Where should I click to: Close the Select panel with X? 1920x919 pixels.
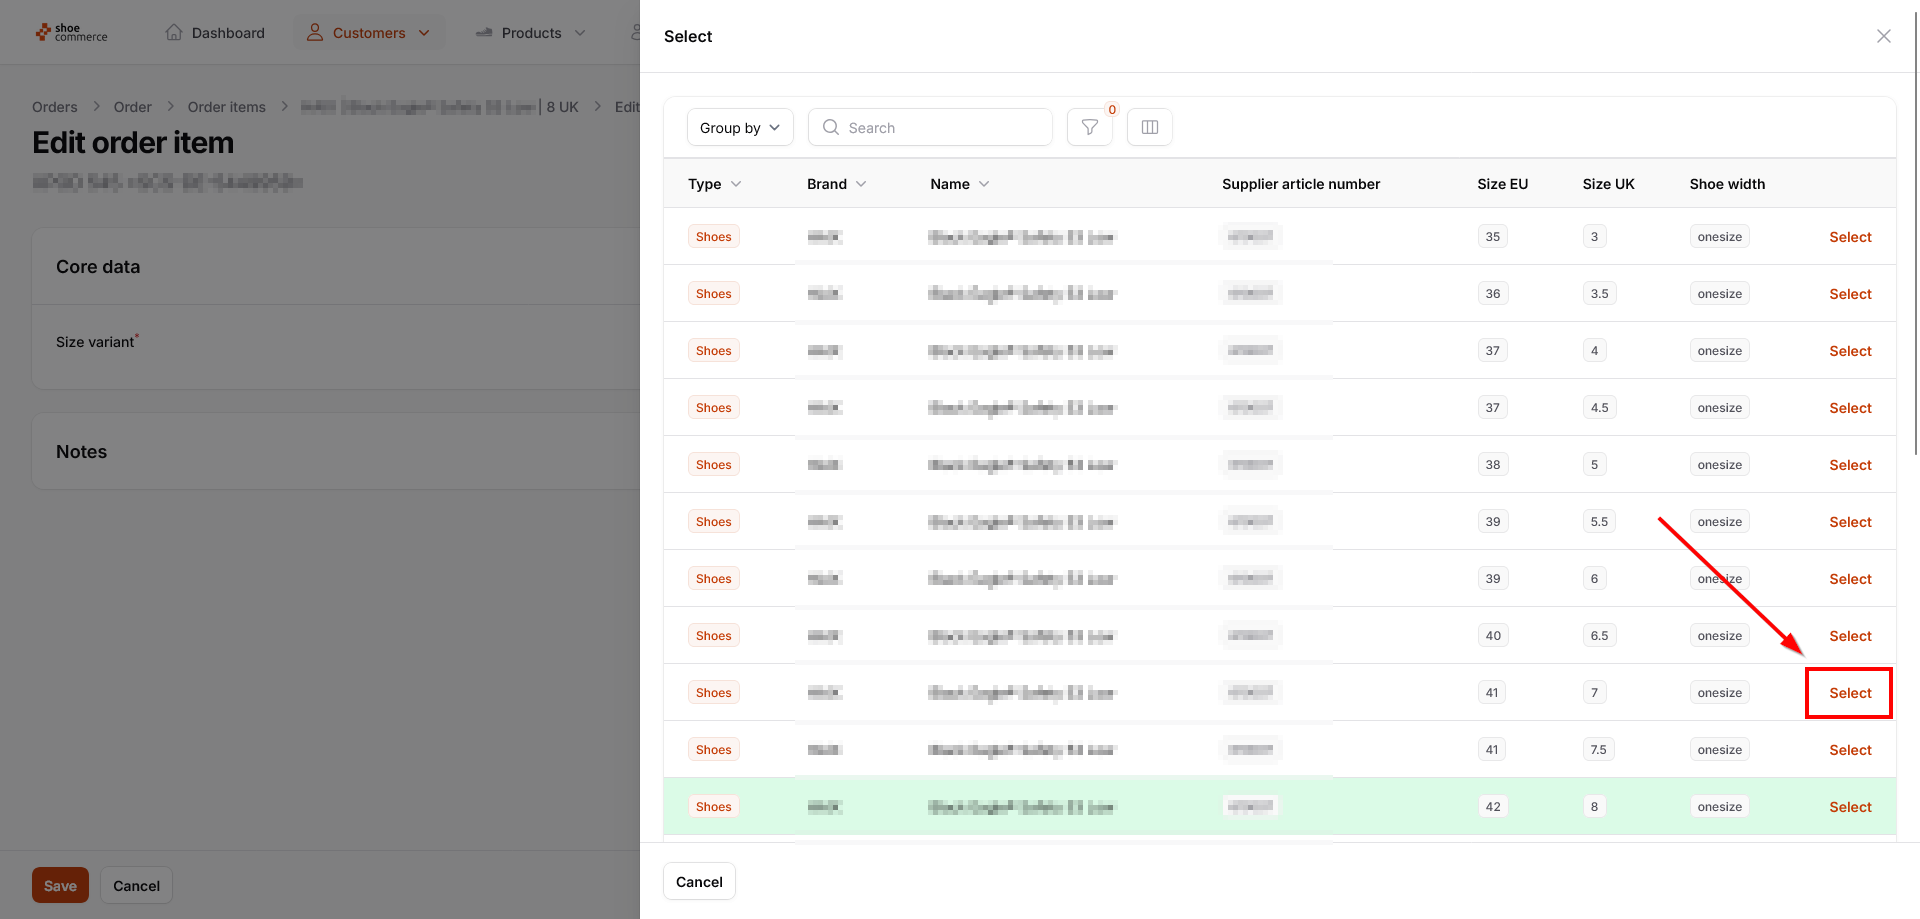[x=1883, y=36]
